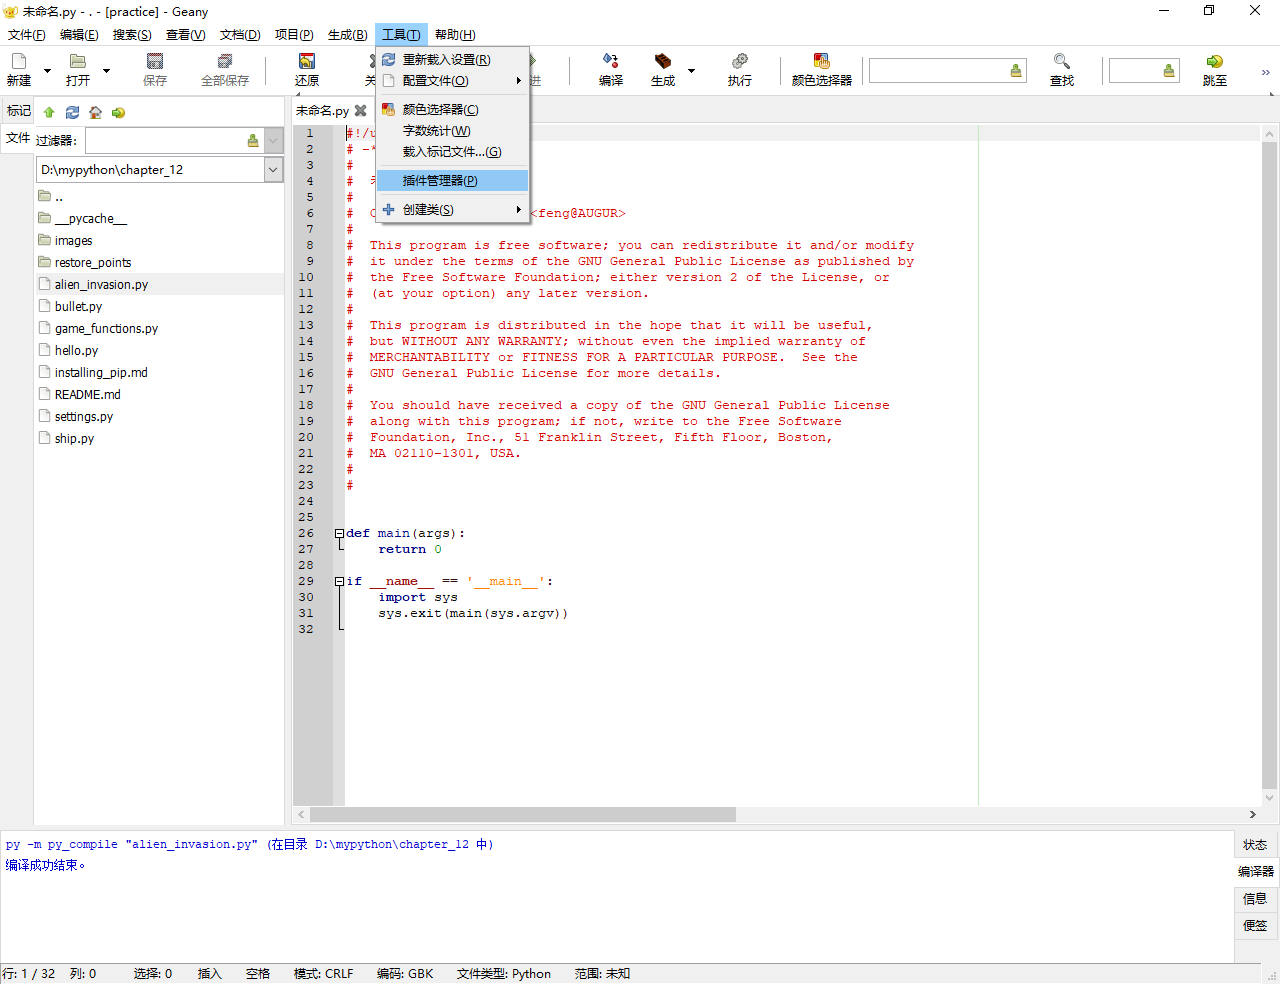The image size is (1280, 984).
Task: Click the 跳至 (Go to line) icon
Action: pos(1215,62)
